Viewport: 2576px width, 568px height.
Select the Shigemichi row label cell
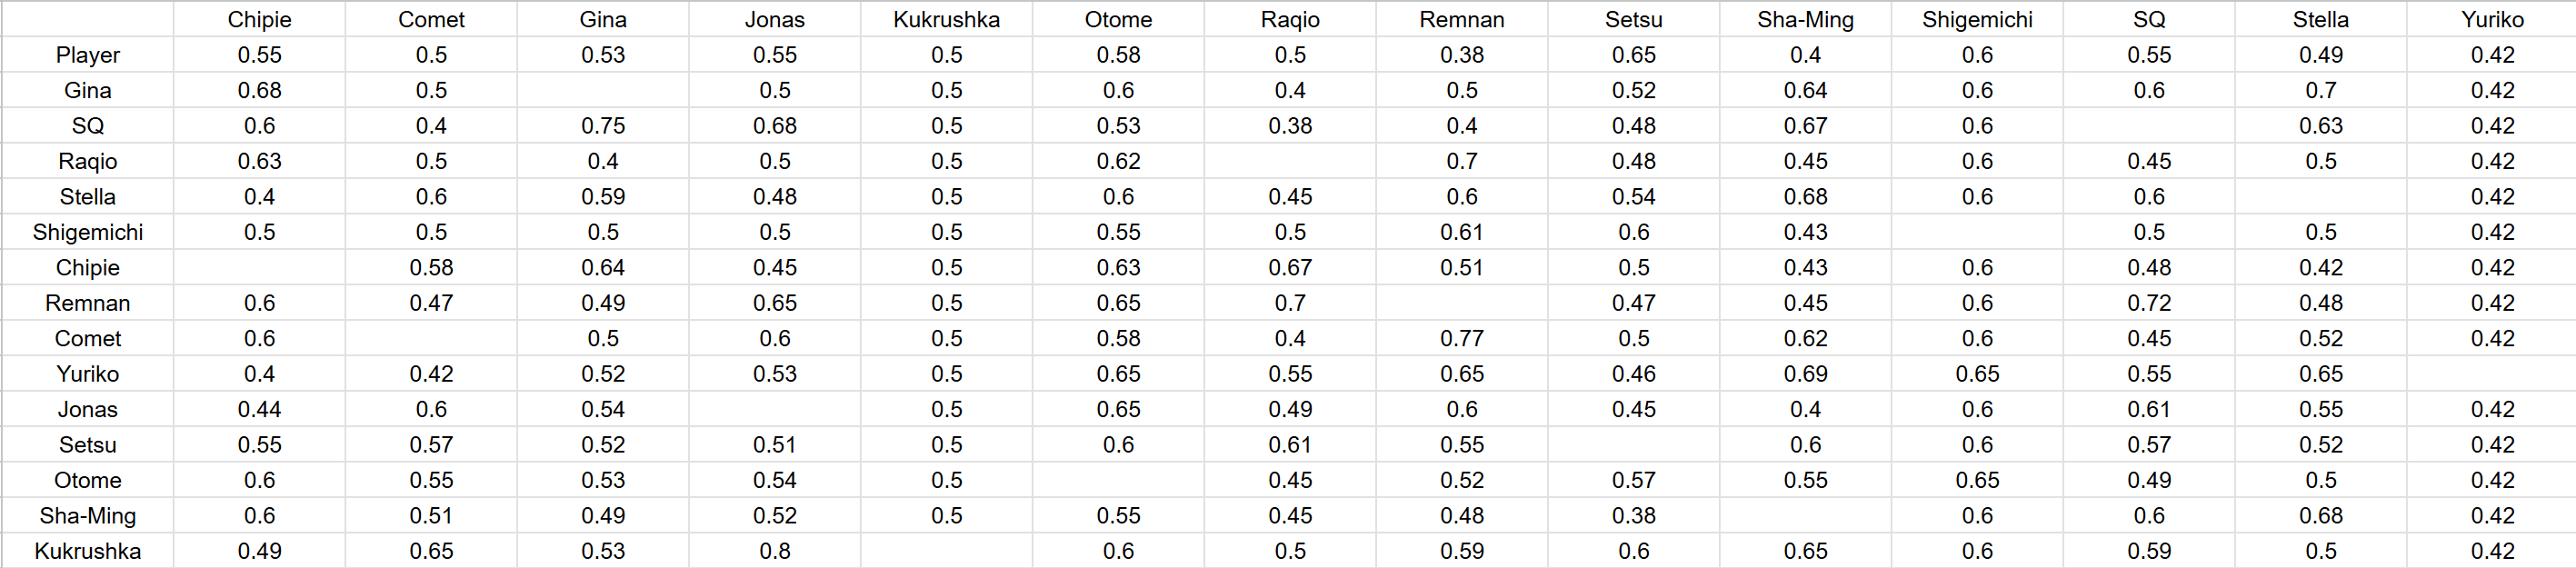click(x=88, y=232)
